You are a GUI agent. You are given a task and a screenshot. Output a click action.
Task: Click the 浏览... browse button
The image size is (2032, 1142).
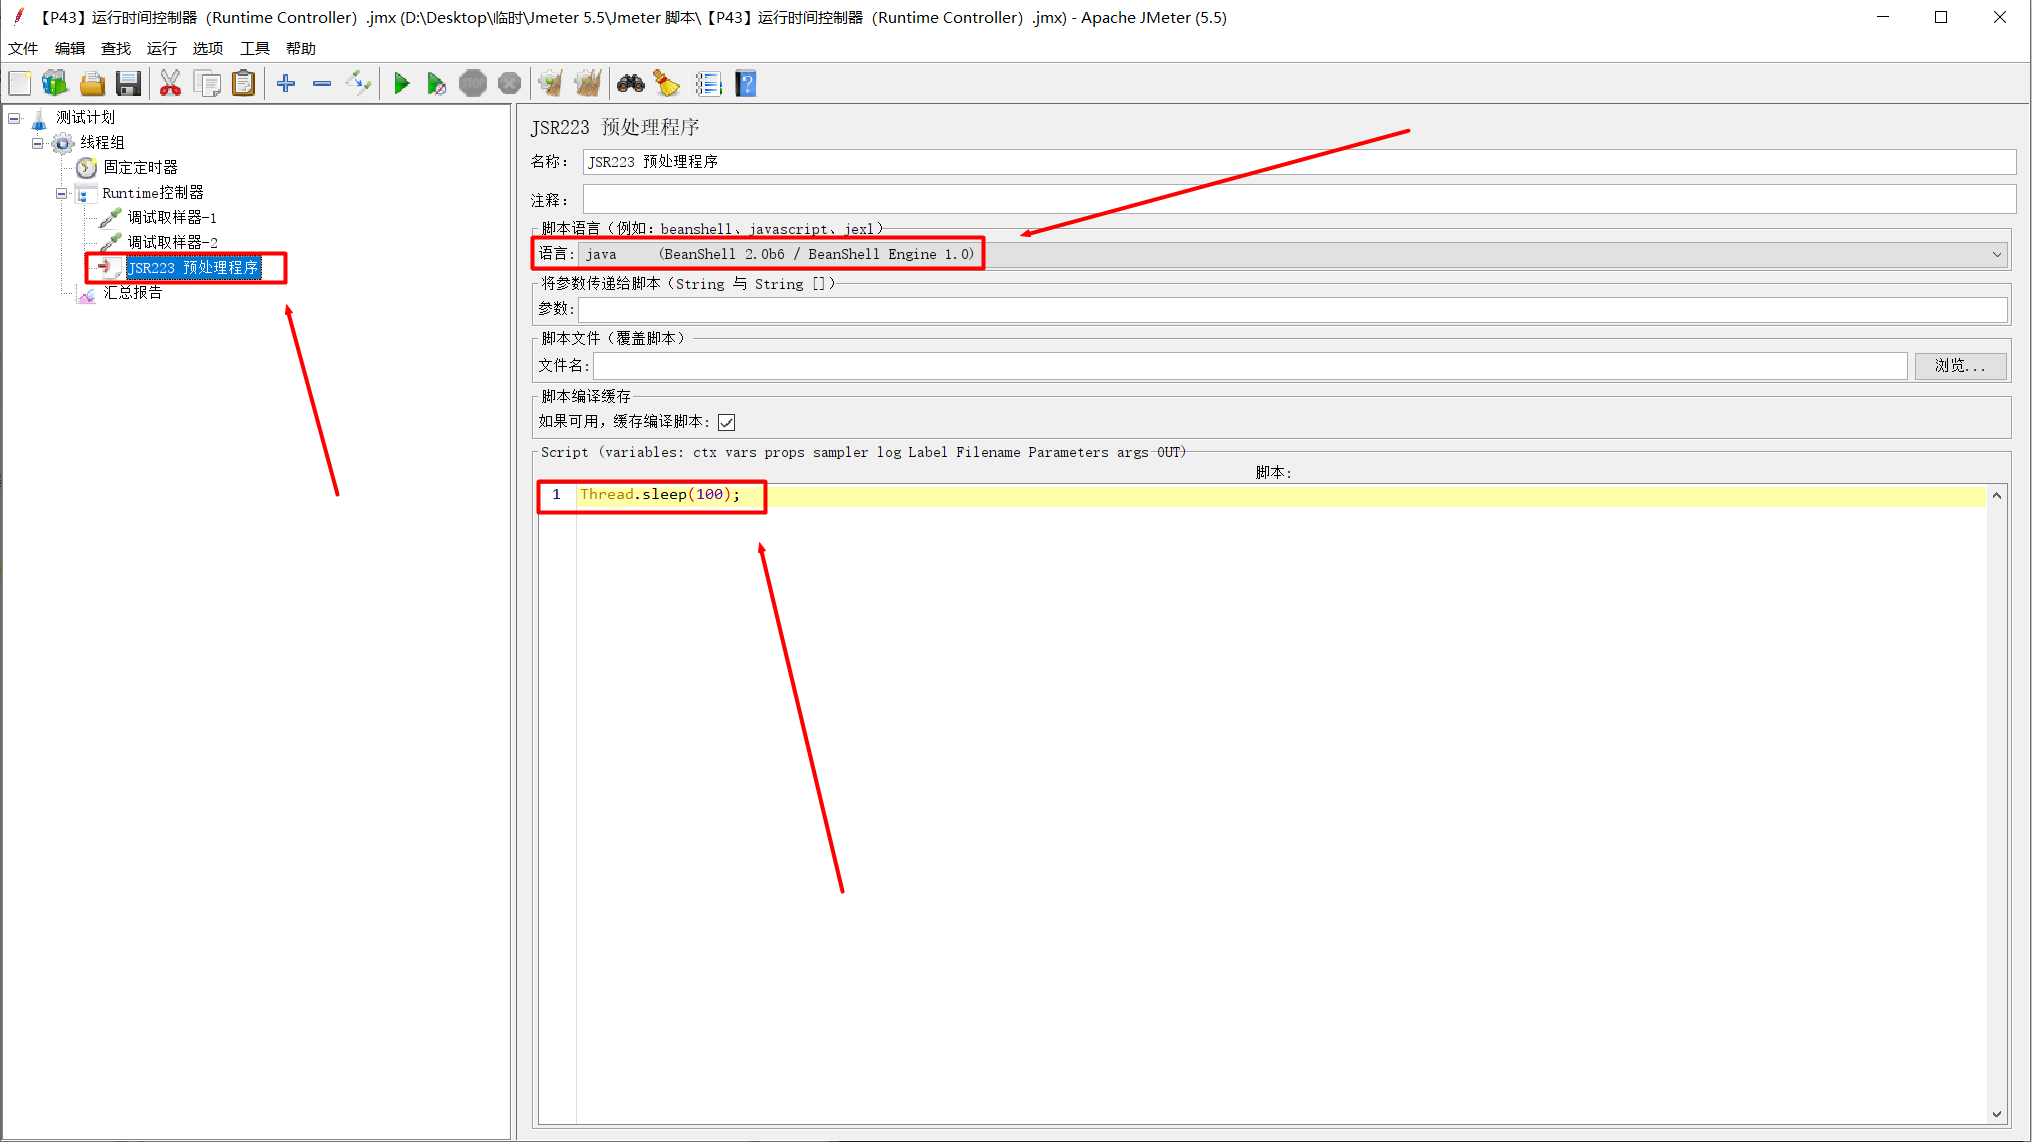pos(1959,366)
